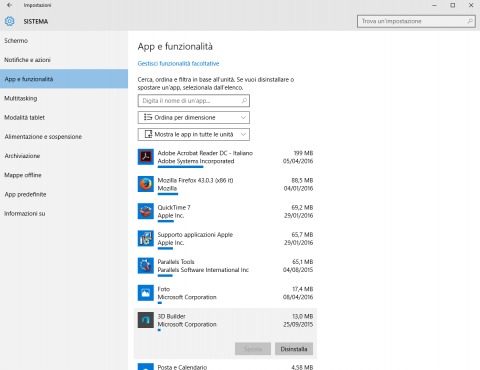Click the Adobe Acrobat Reader DC icon
Viewport: 480px width, 370px height.
tap(146, 157)
